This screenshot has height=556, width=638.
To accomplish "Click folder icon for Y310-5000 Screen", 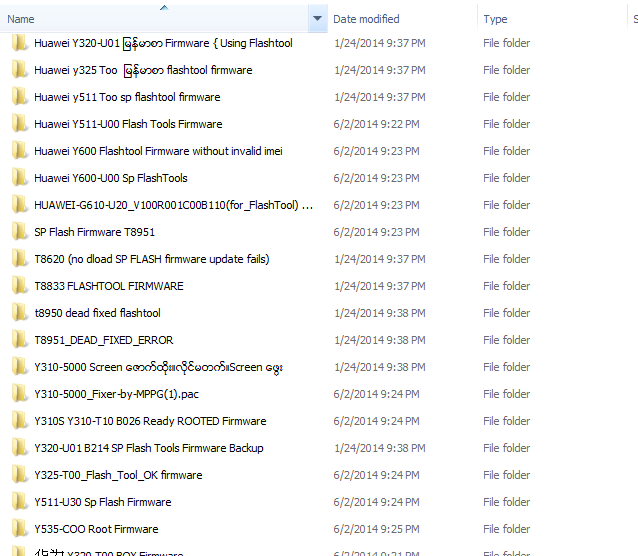I will pos(19,367).
